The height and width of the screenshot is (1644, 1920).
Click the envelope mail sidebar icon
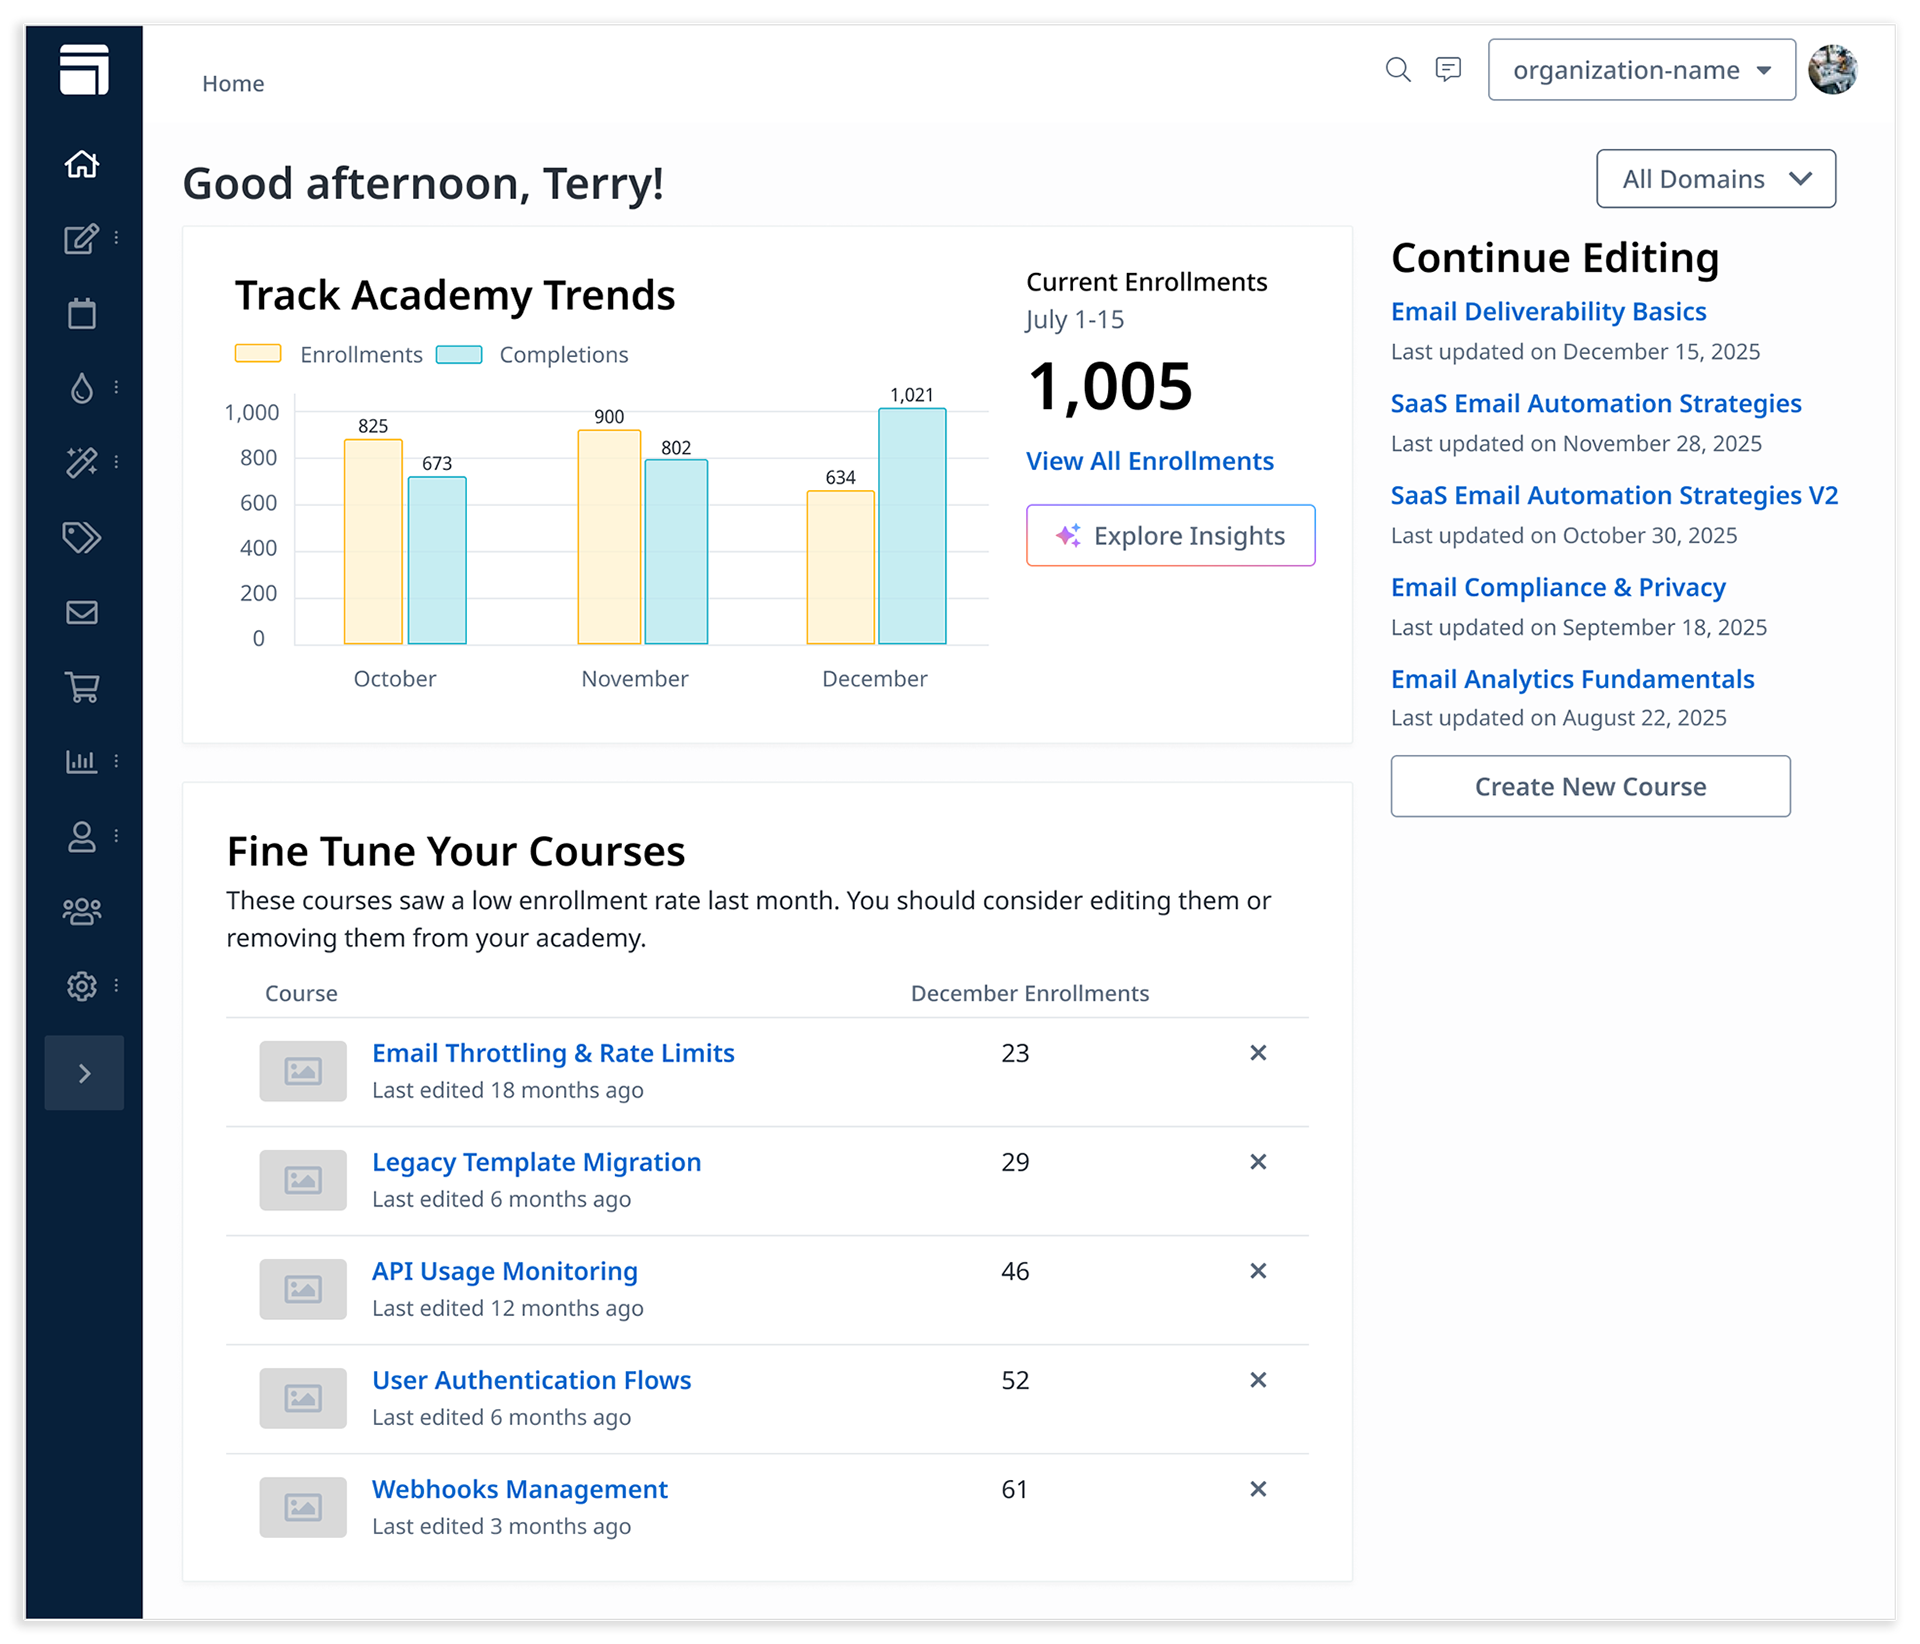pos(82,612)
